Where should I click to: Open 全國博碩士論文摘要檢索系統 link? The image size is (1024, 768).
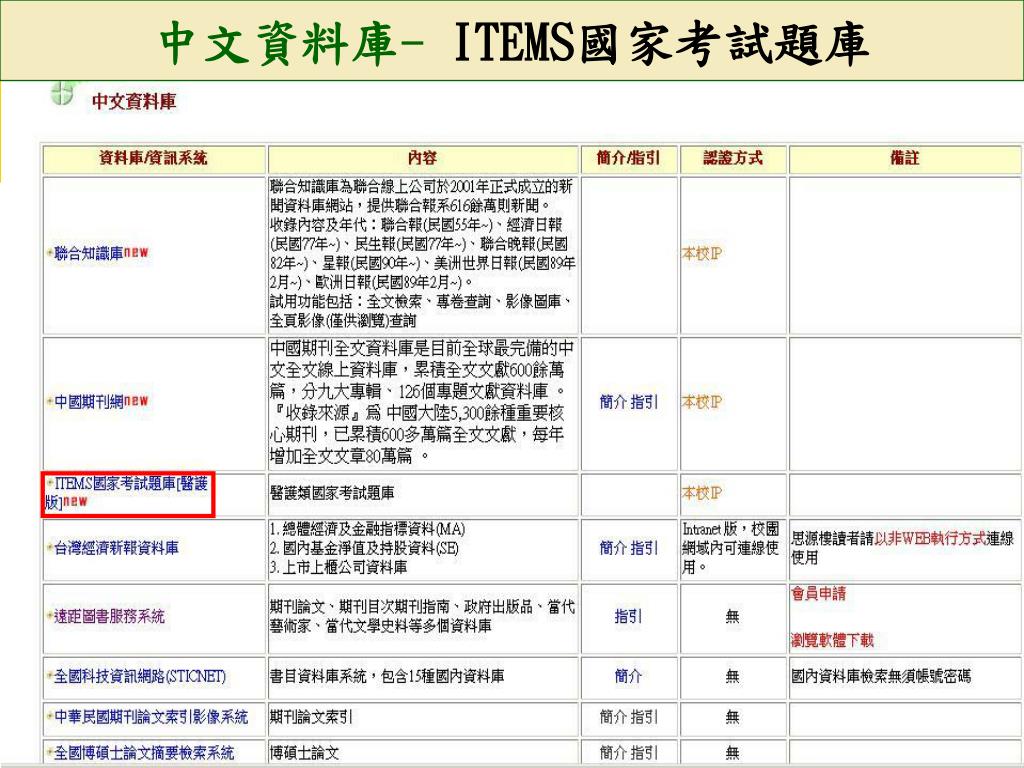144,753
